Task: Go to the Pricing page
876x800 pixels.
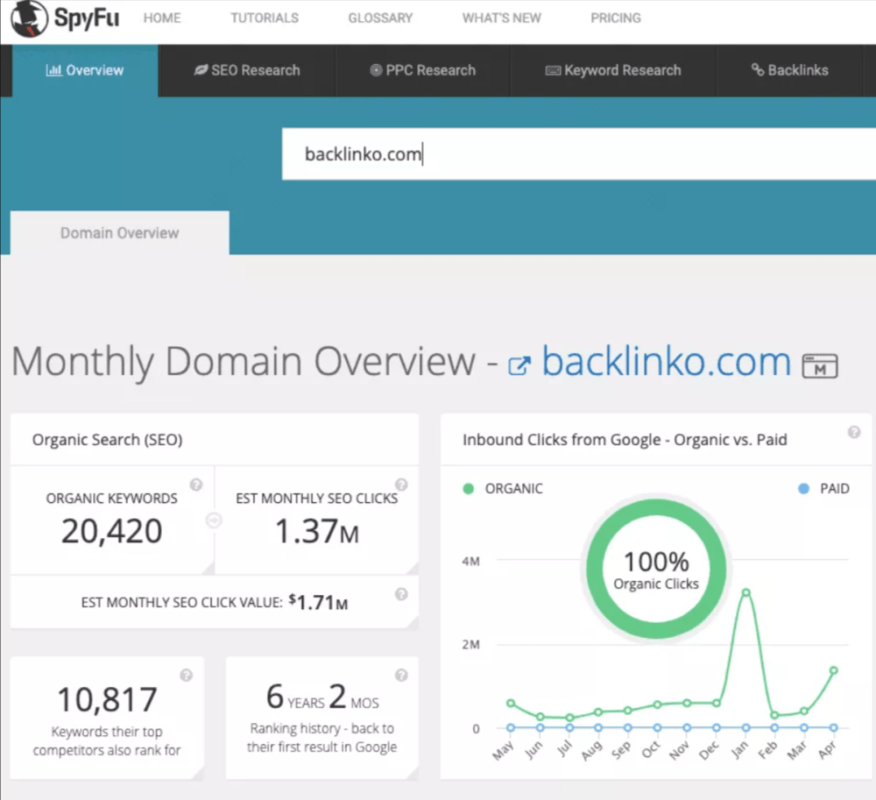Action: [616, 18]
